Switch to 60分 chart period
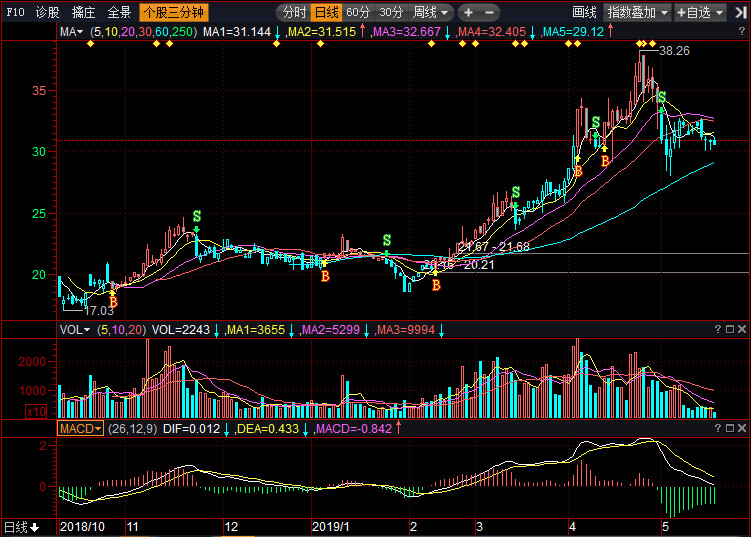 358,13
